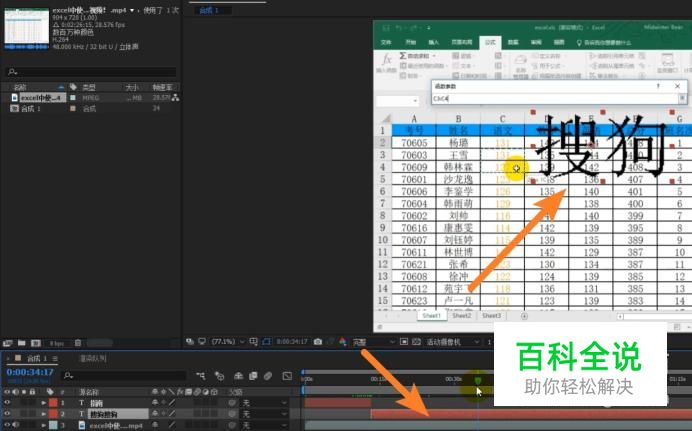Hide the mp4 video layer with its eye

coord(7,425)
